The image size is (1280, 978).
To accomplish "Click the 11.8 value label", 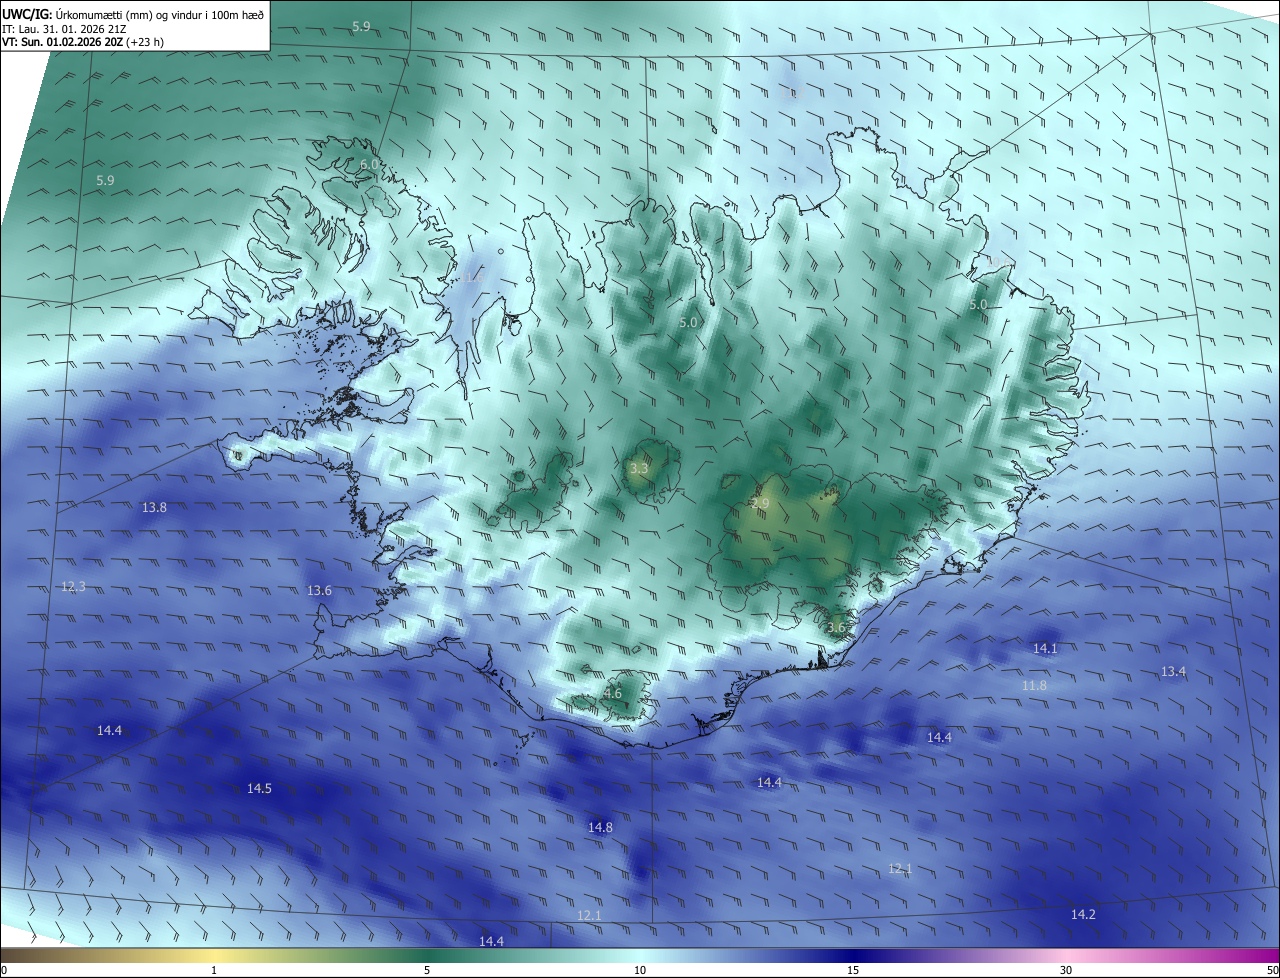I will click(x=1034, y=686).
